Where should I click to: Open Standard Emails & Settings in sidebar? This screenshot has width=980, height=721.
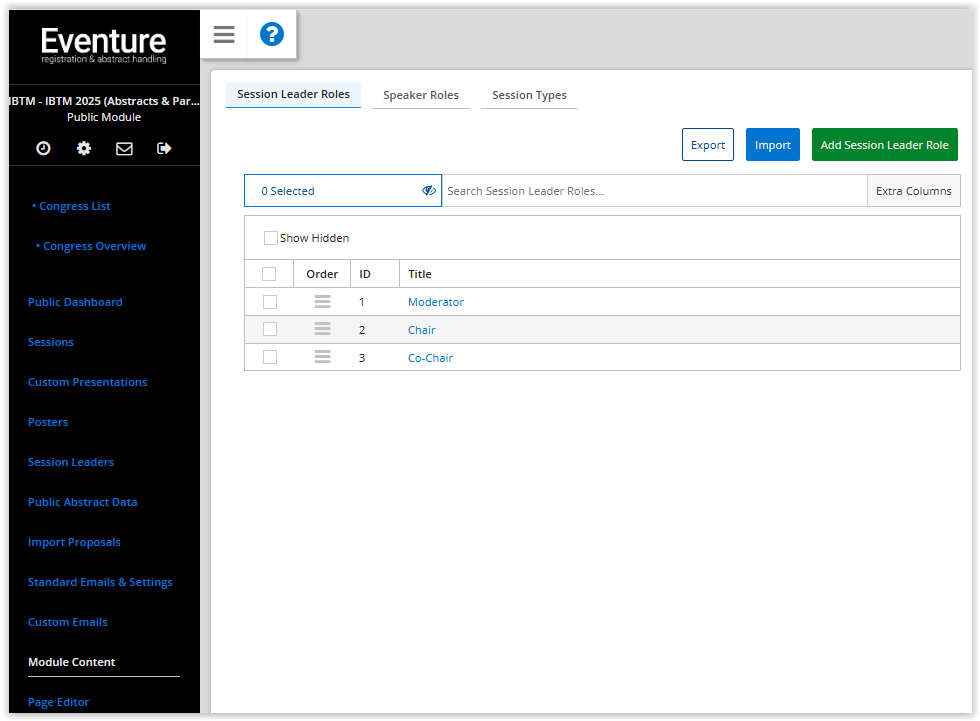(100, 582)
